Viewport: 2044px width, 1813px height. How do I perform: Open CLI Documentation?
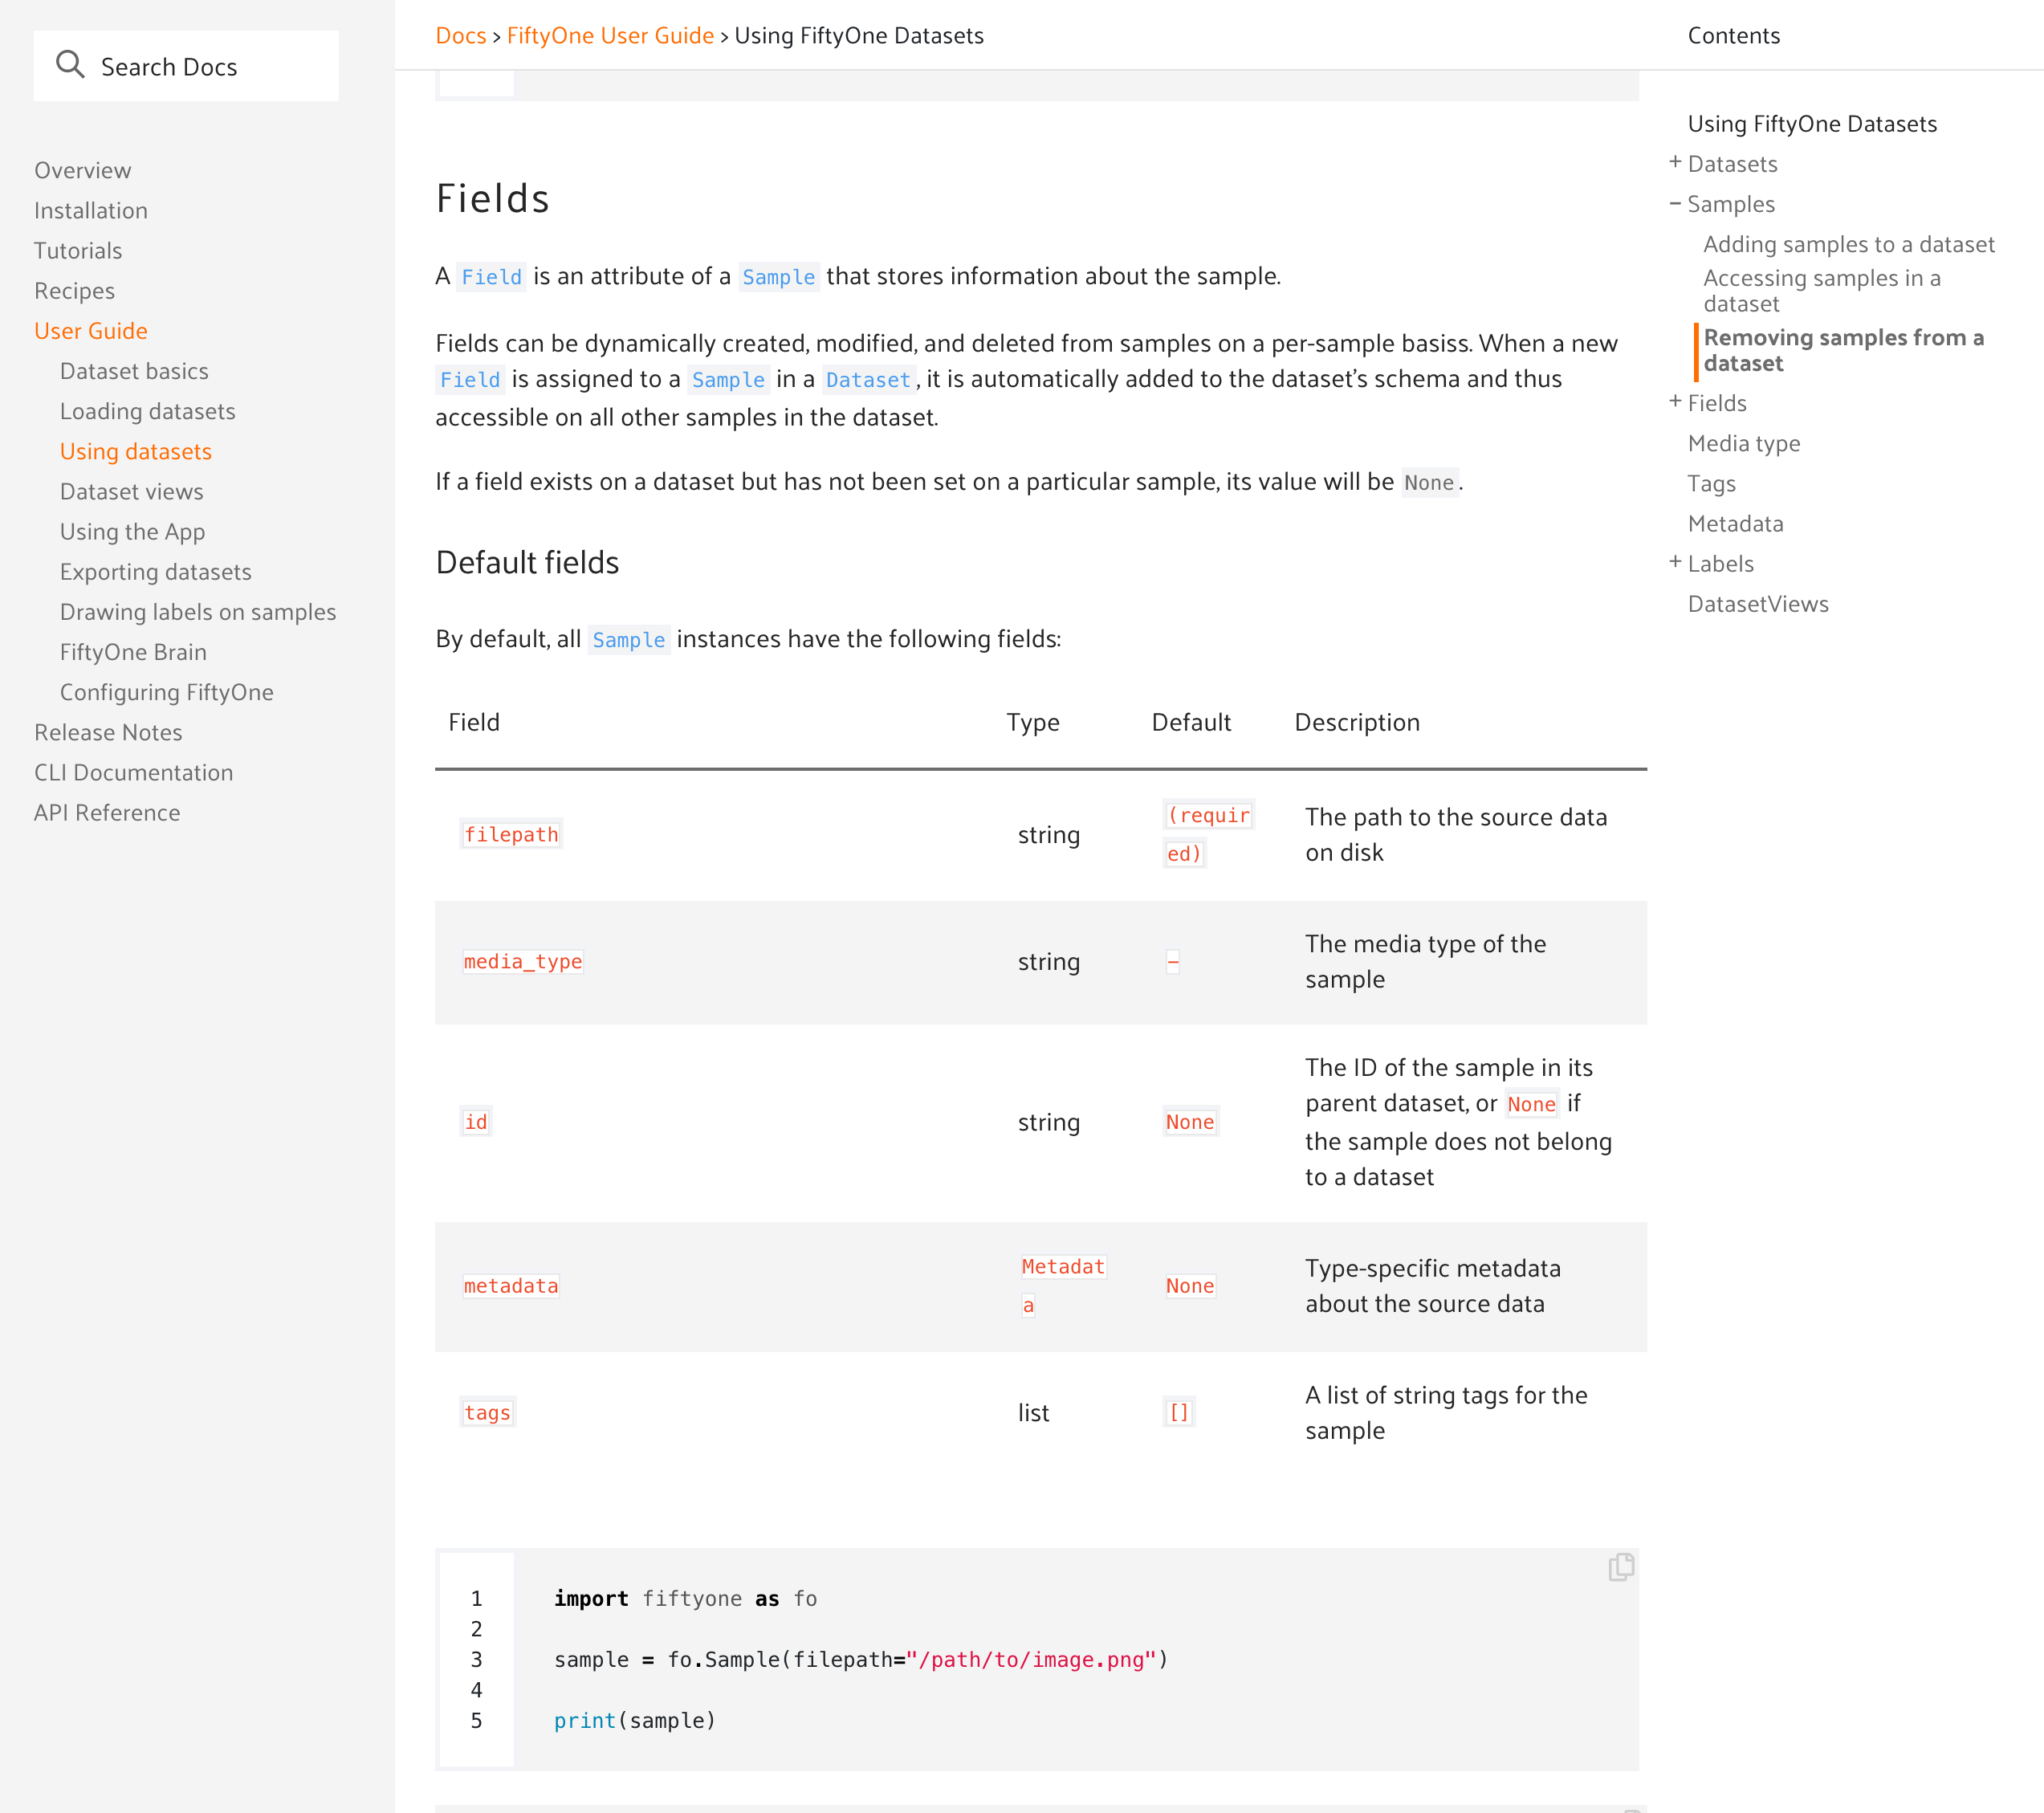pos(133,772)
